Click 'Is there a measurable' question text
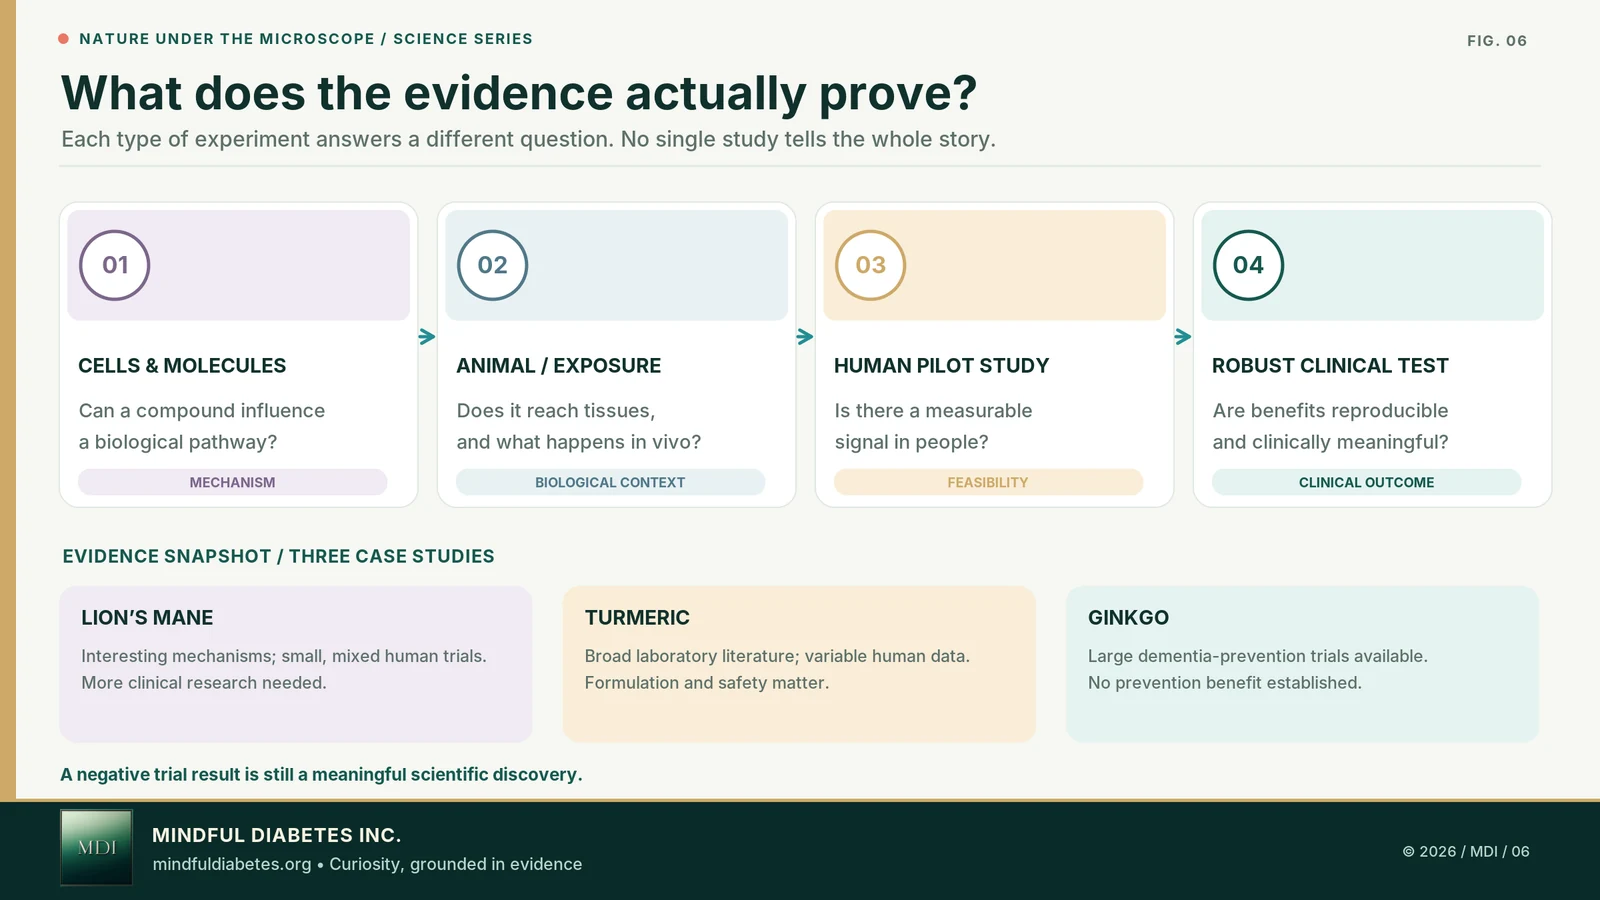The image size is (1600, 900). (933, 411)
